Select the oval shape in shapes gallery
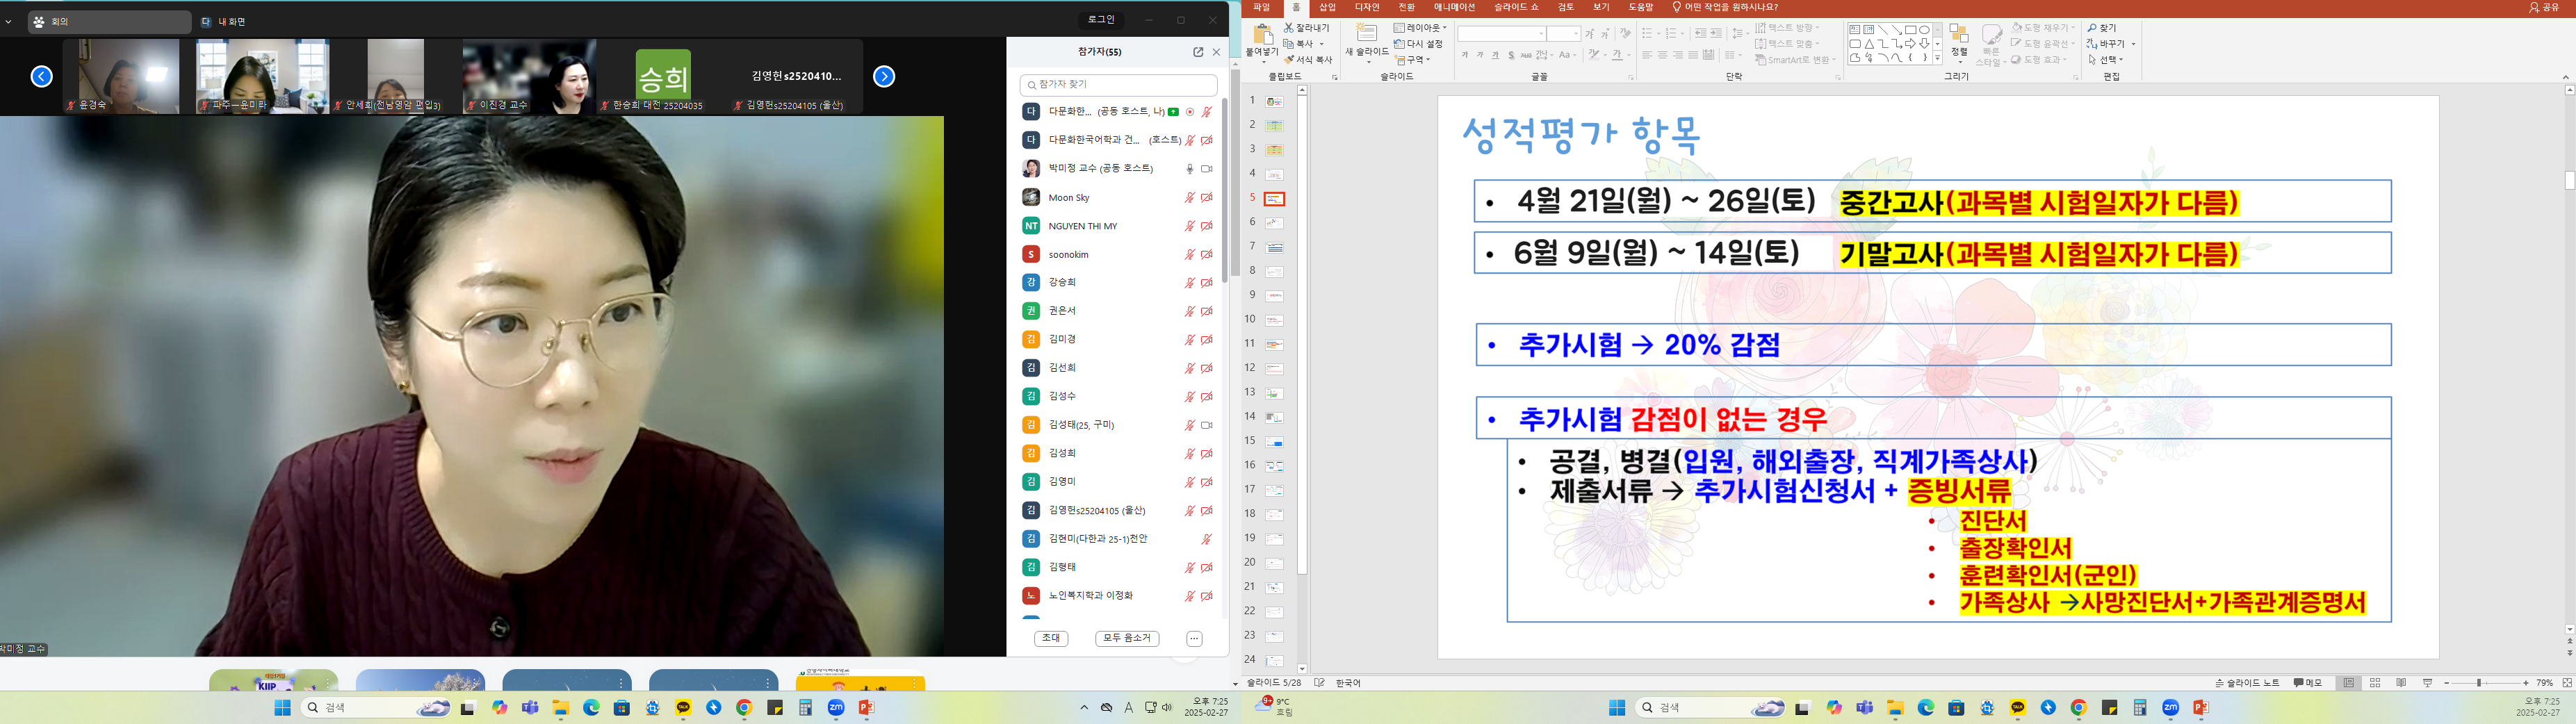The height and width of the screenshot is (724, 2576). pos(1924,30)
